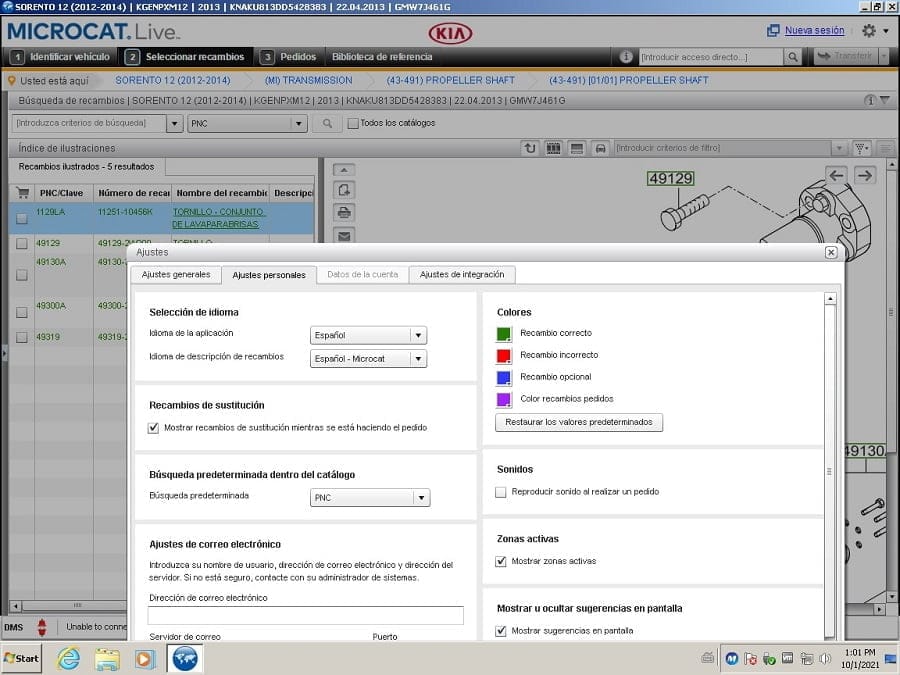900x675 pixels.
Task: Open the filter criteria dropdown arrow
Action: tap(839, 148)
